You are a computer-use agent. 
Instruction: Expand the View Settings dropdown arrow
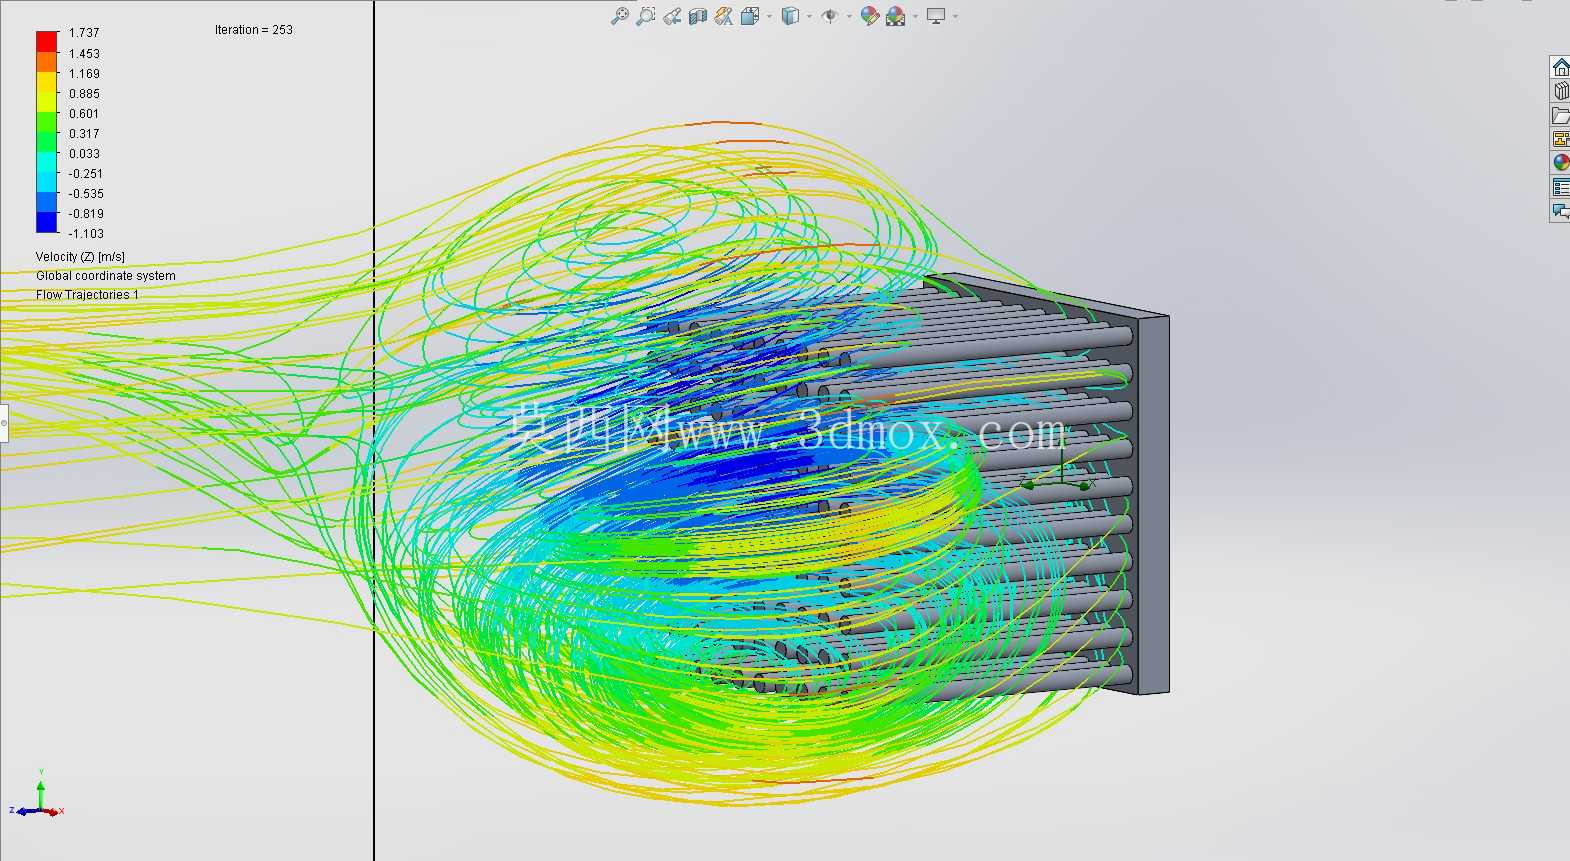point(955,17)
